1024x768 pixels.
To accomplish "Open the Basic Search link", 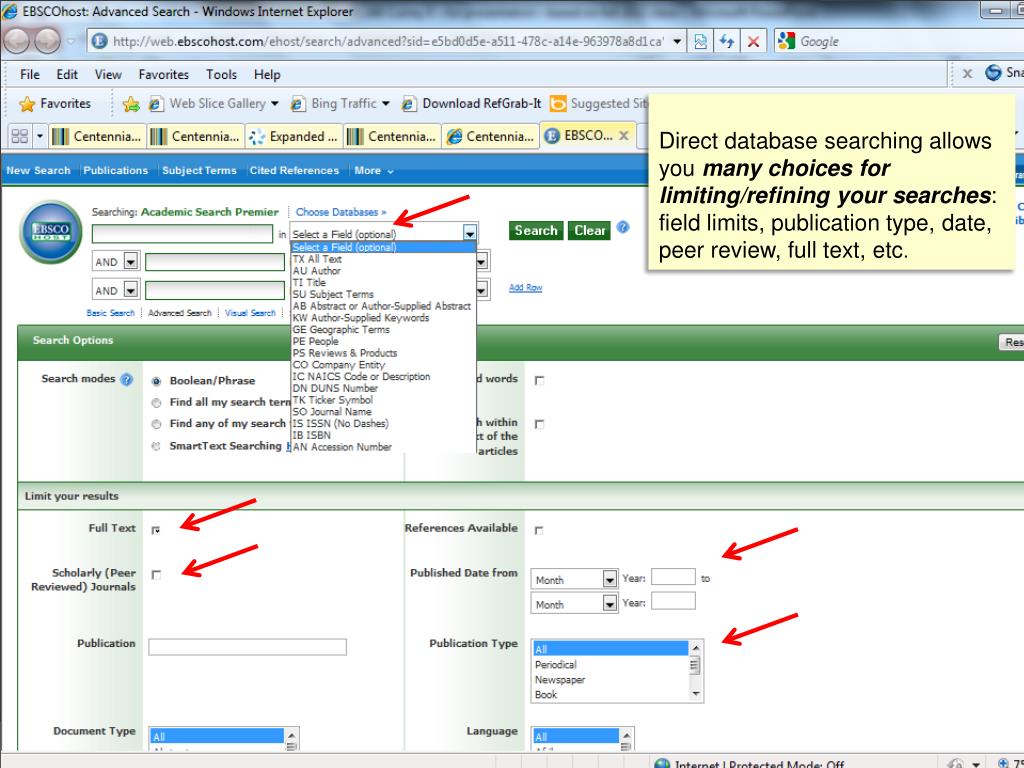I will click(110, 313).
